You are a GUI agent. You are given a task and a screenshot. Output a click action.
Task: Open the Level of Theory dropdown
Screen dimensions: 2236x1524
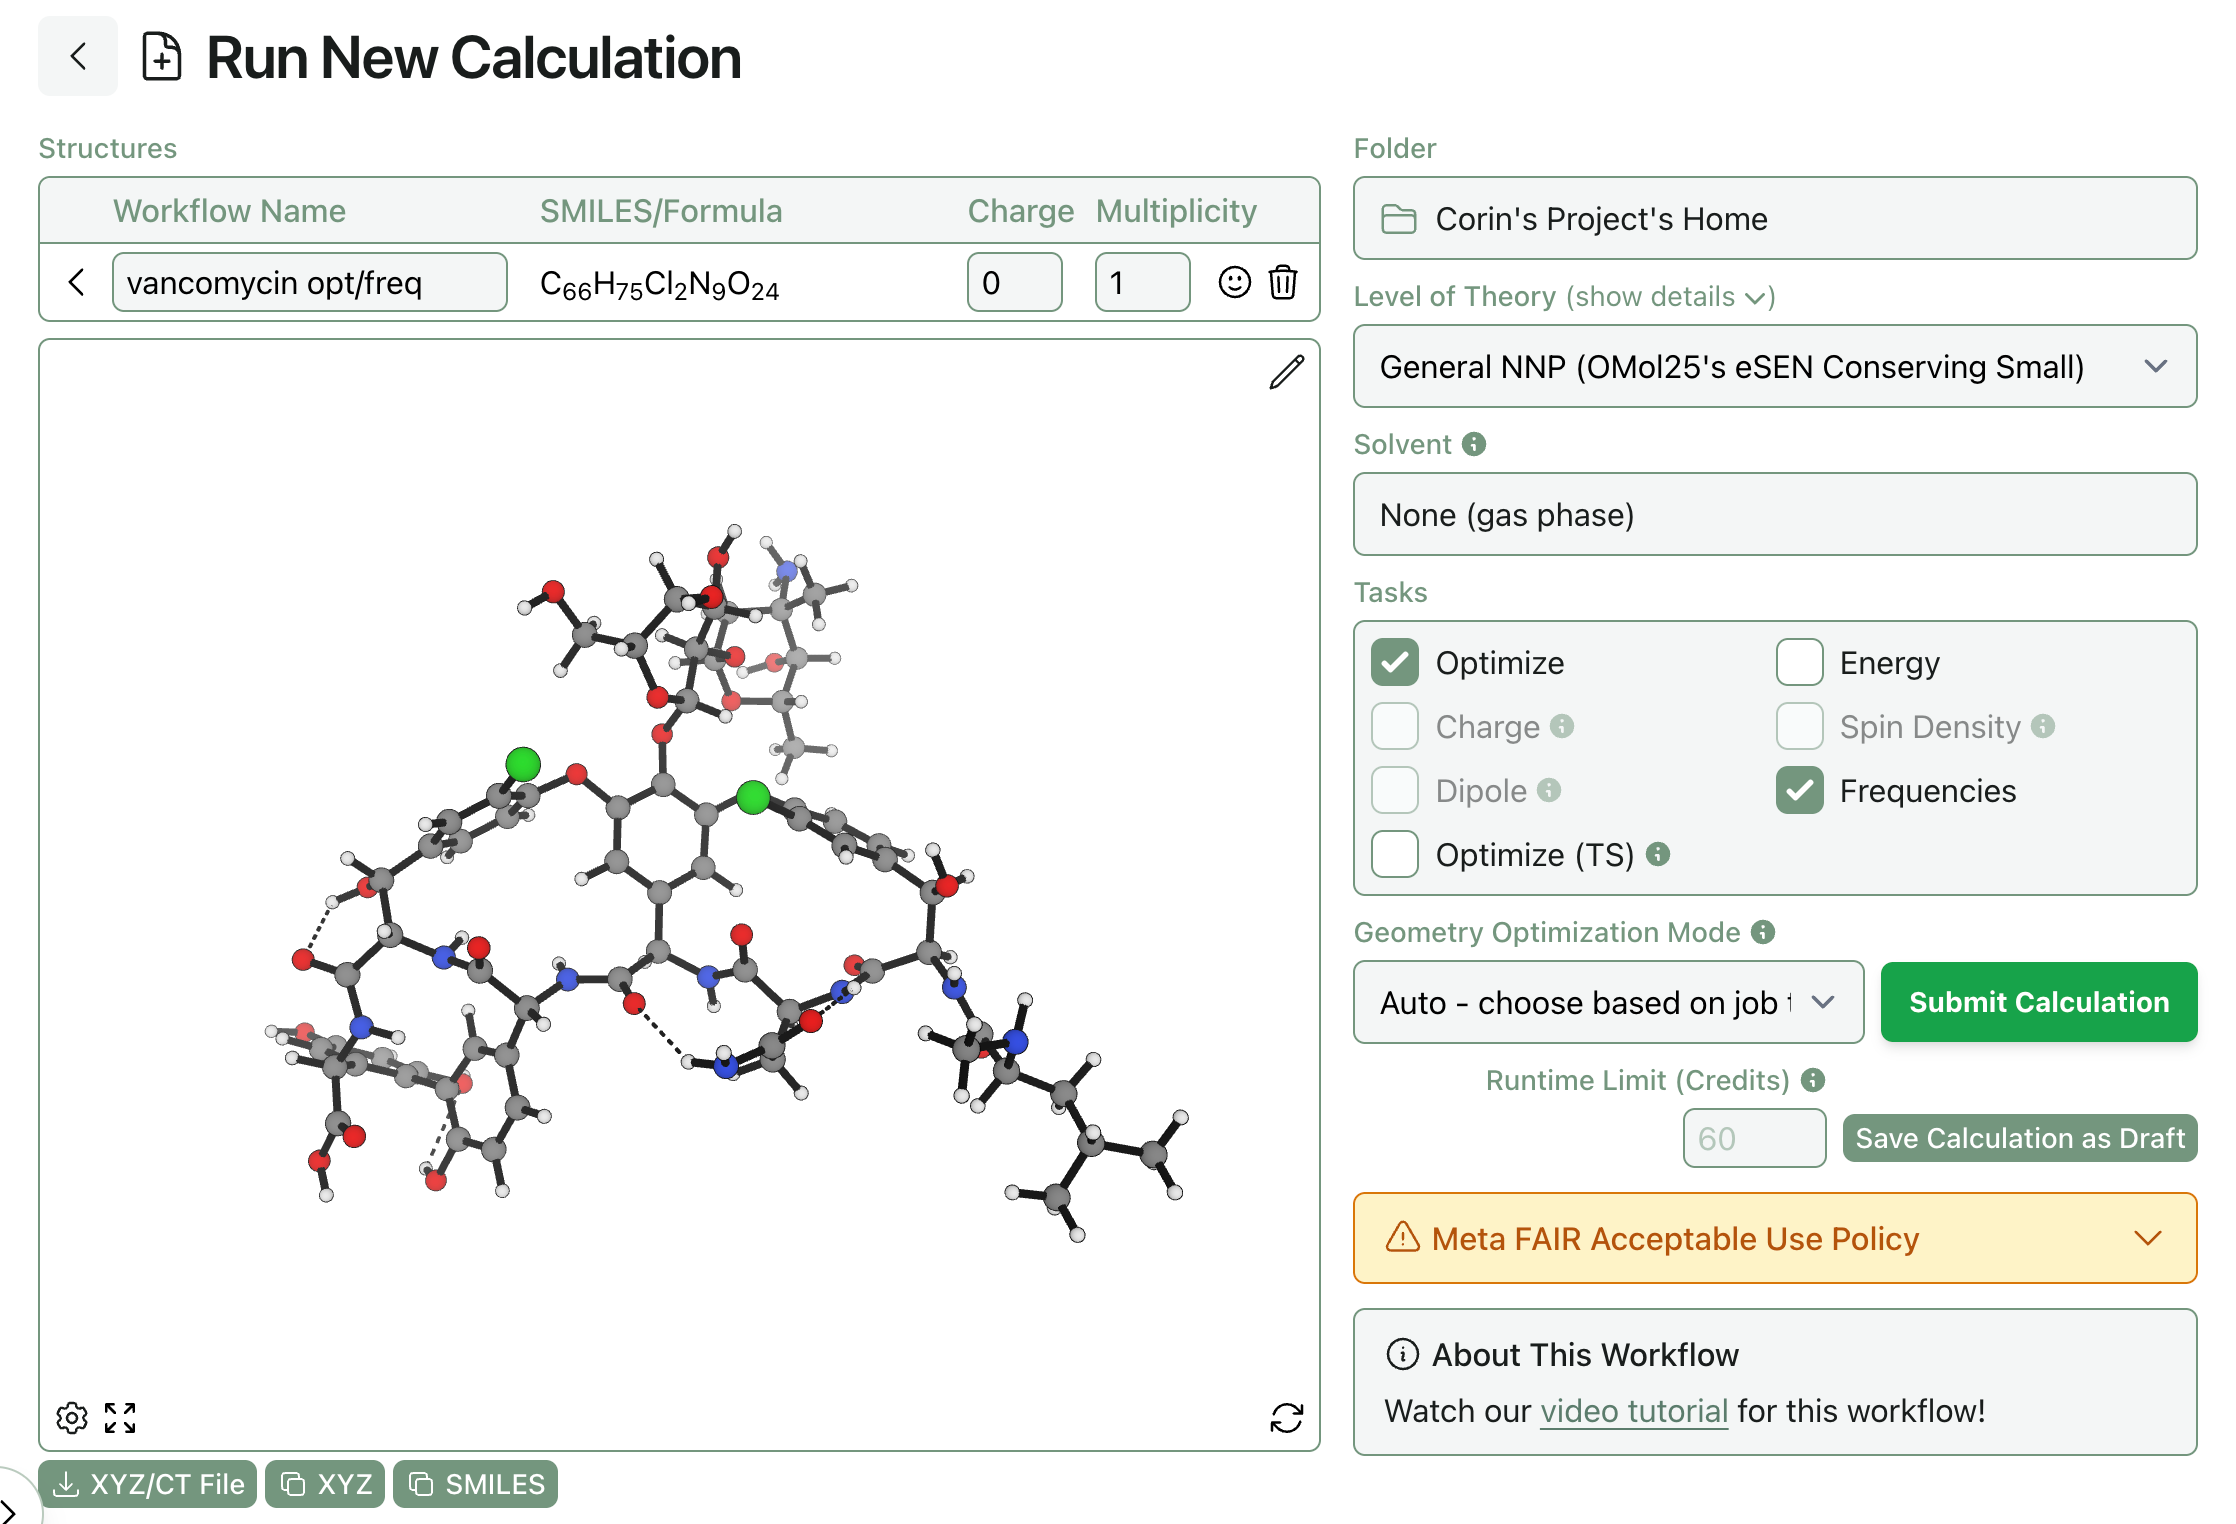tap(1774, 367)
